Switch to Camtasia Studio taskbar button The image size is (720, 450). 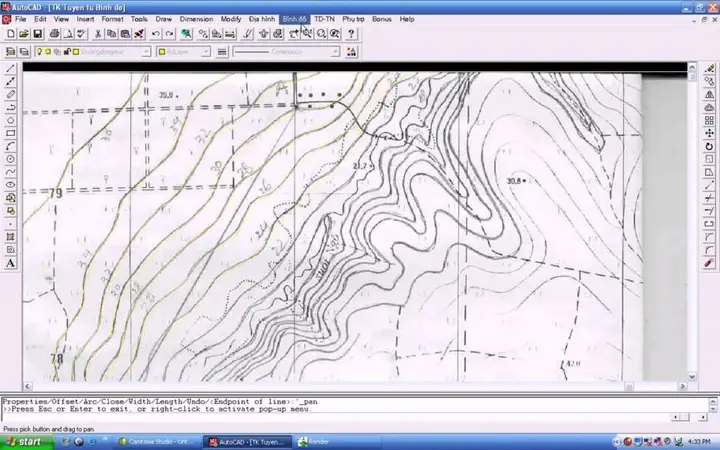pyautogui.click(x=158, y=442)
